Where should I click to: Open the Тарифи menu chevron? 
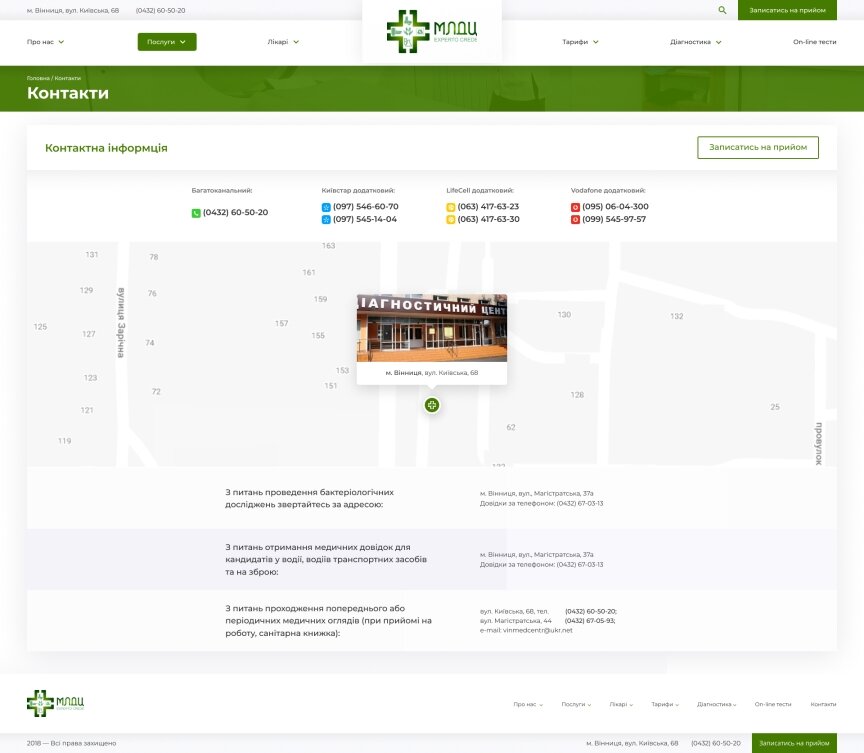point(596,42)
